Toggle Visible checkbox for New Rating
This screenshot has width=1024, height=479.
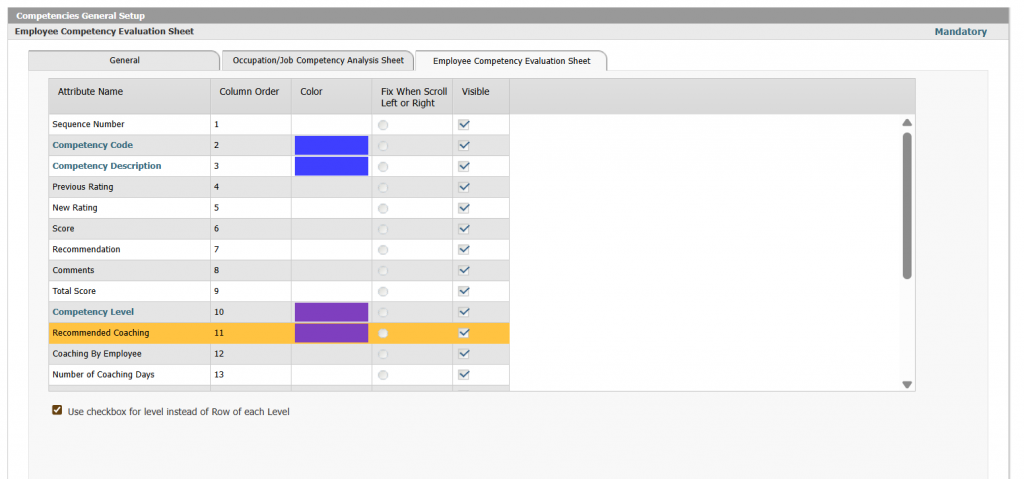coord(464,208)
